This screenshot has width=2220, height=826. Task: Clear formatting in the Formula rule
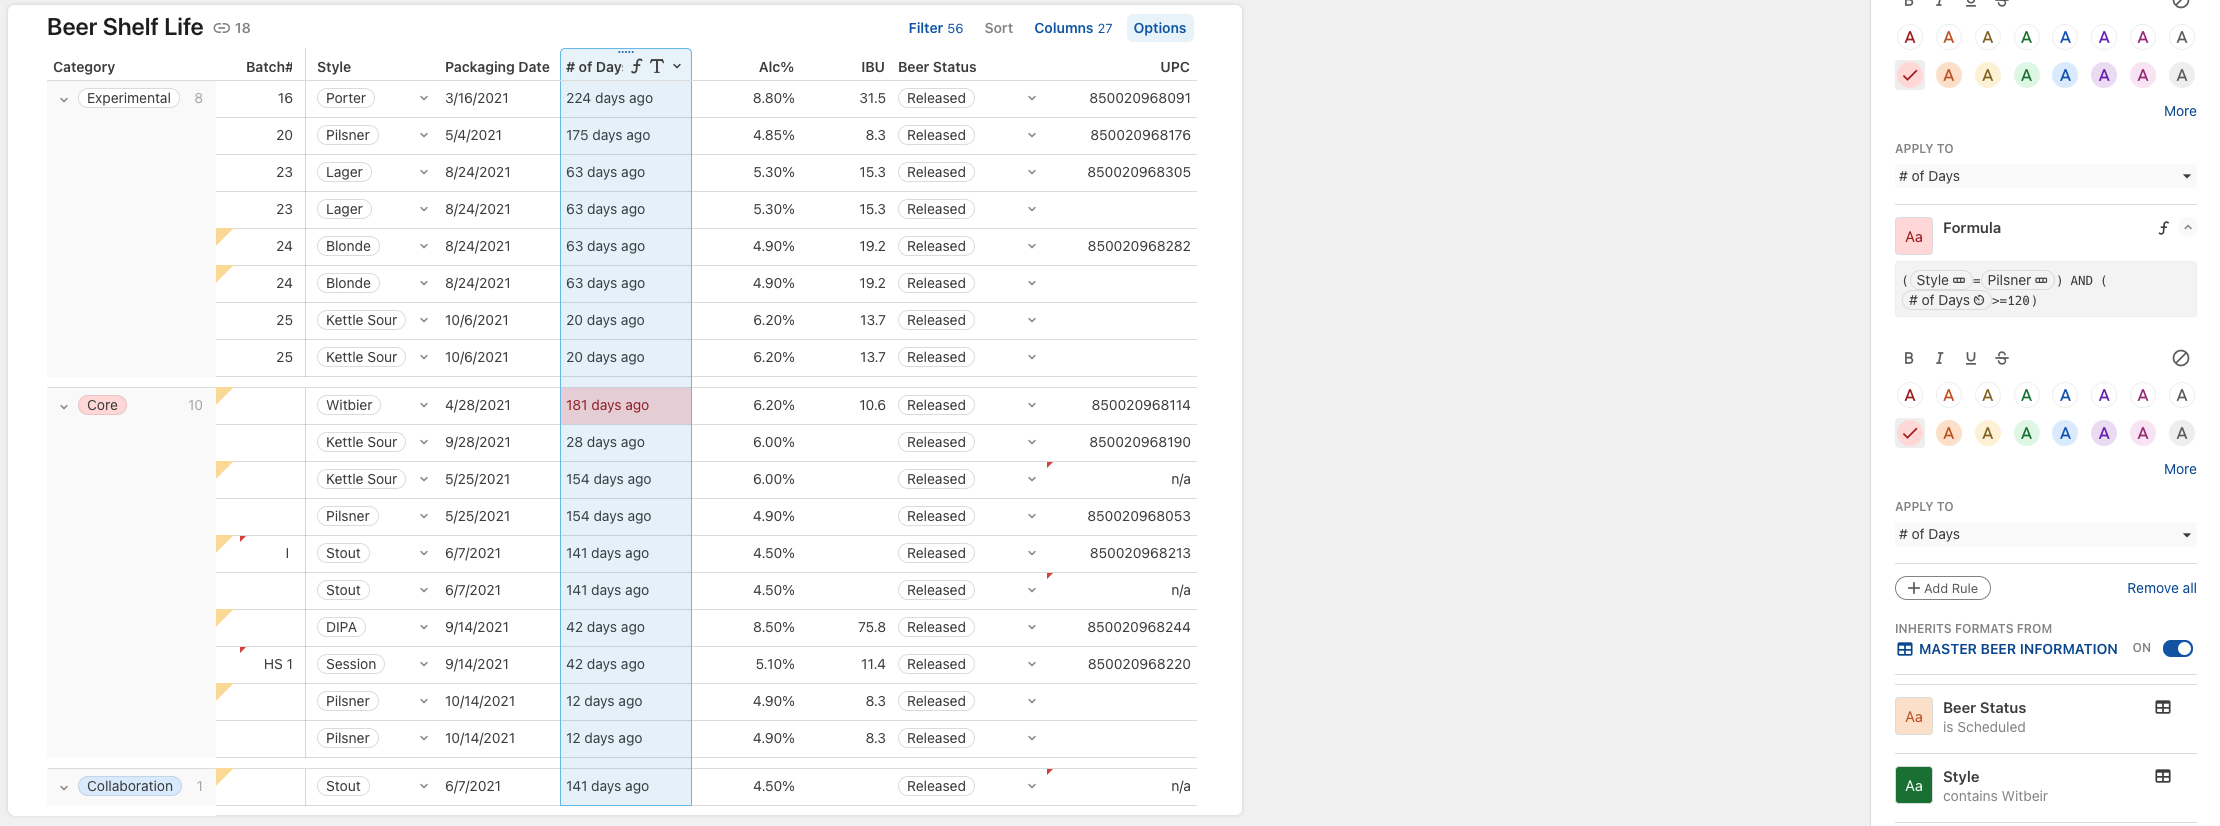pos(2181,358)
